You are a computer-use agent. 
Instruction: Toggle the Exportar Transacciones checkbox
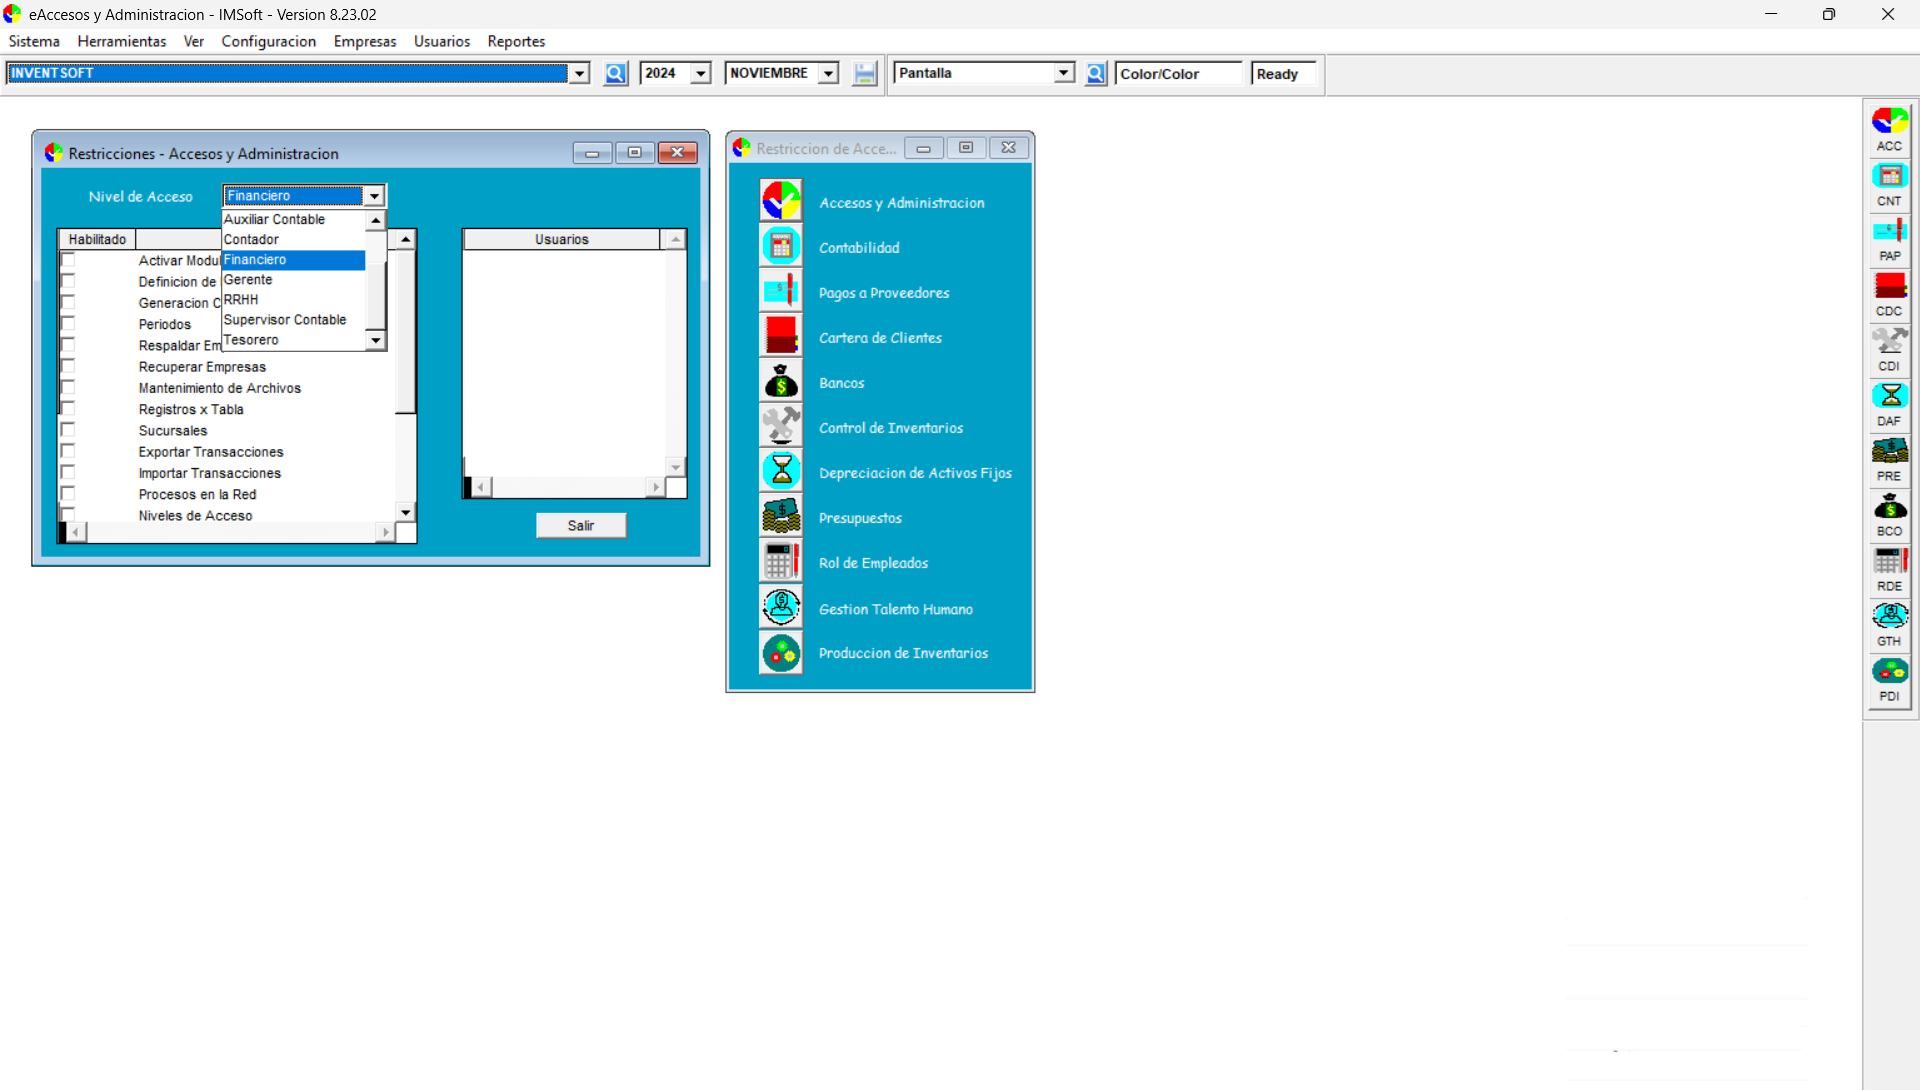tap(68, 451)
